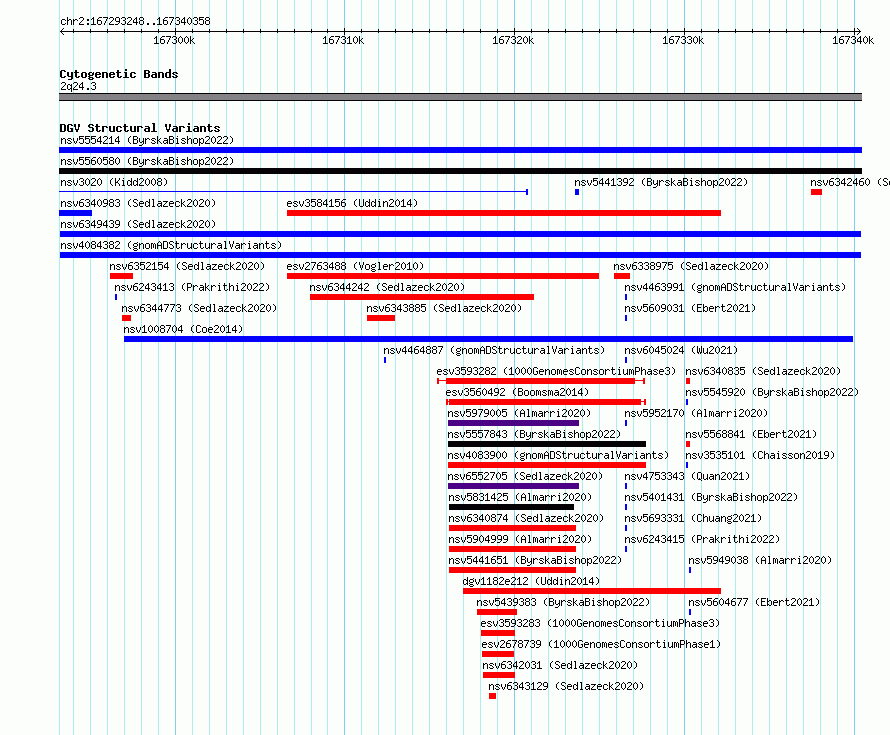Image resolution: width=890 pixels, height=735 pixels.
Task: Select esv3593283 (1000GenomesConsortiumPhase3) label
Action: pos(601,623)
